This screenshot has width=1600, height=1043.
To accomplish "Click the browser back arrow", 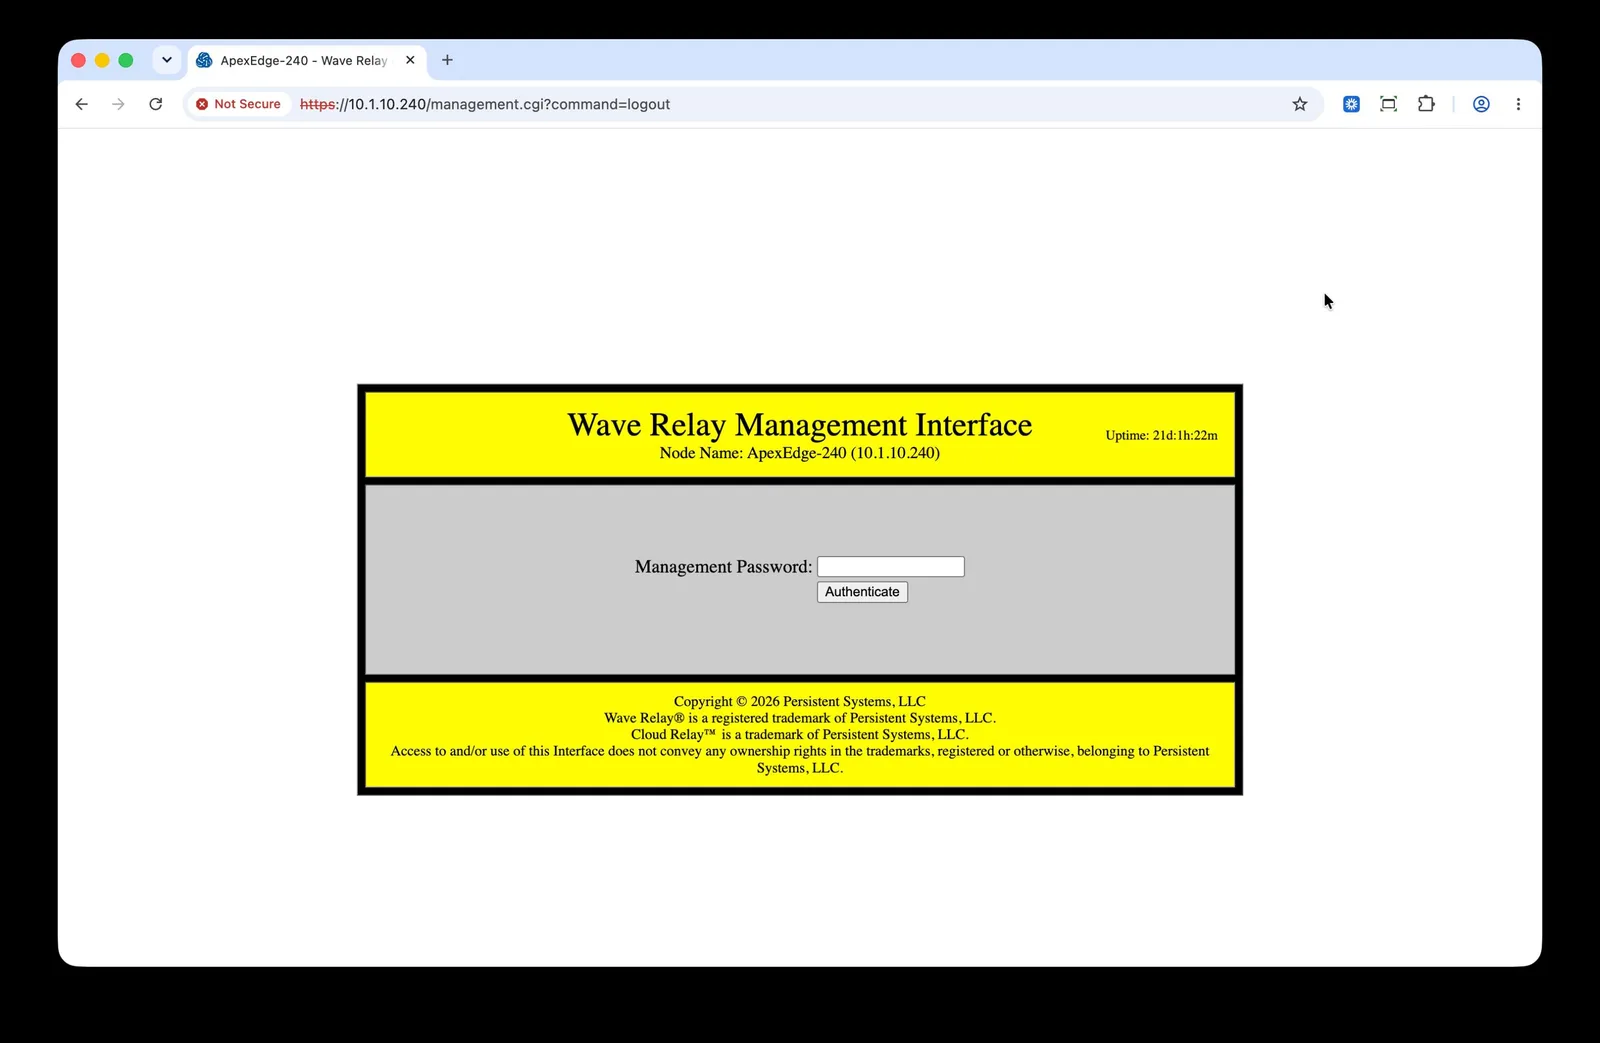I will click(x=82, y=104).
